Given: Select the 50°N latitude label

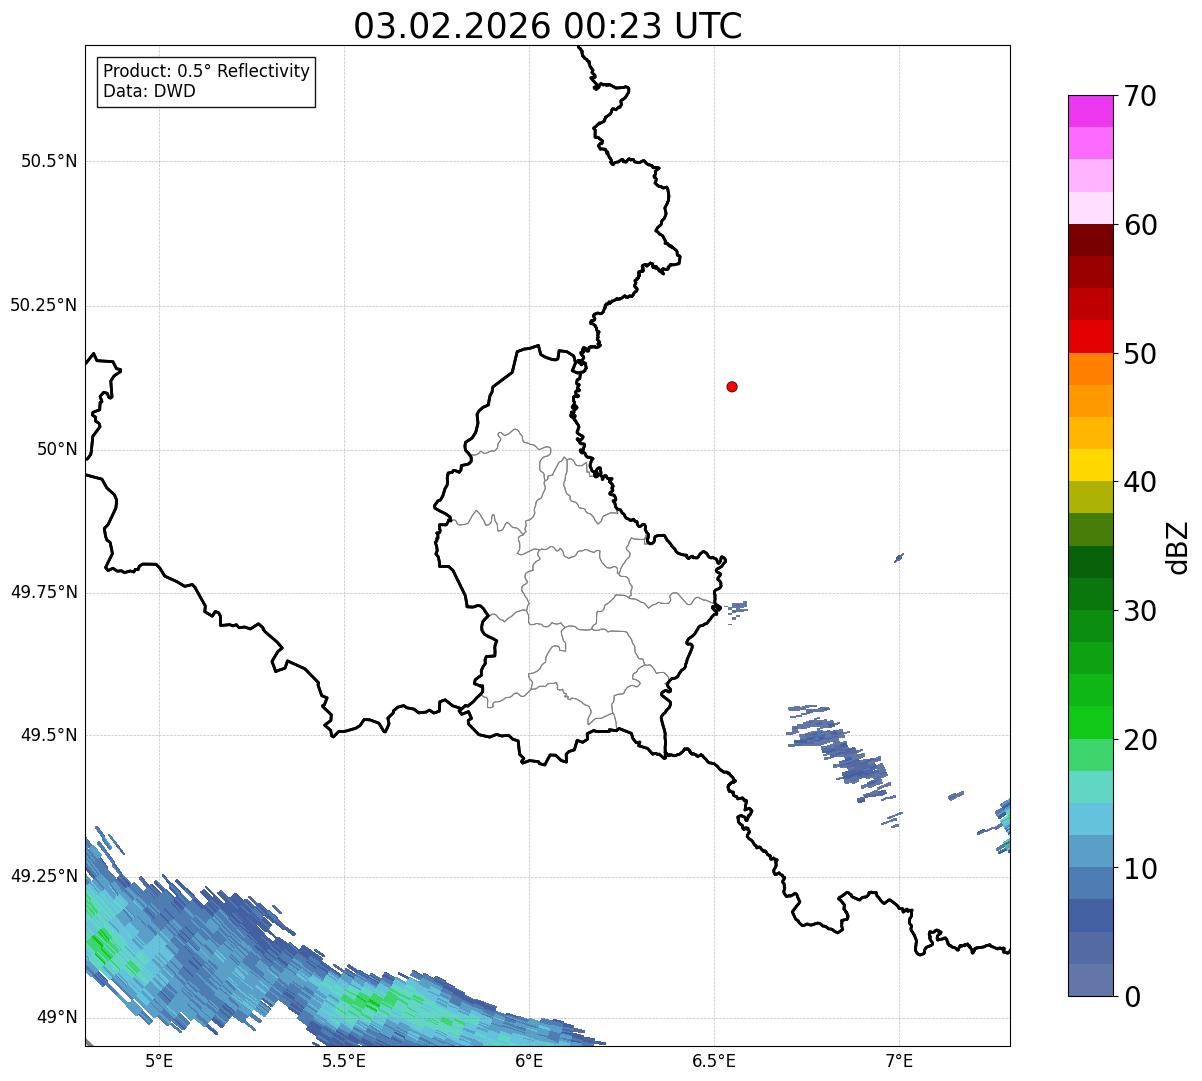Looking at the screenshot, I should point(57,449).
